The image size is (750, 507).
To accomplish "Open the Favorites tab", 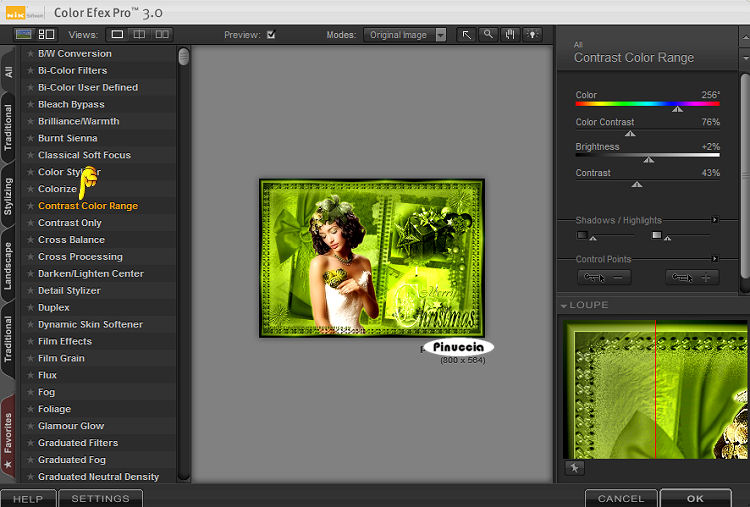I will click(9, 440).
